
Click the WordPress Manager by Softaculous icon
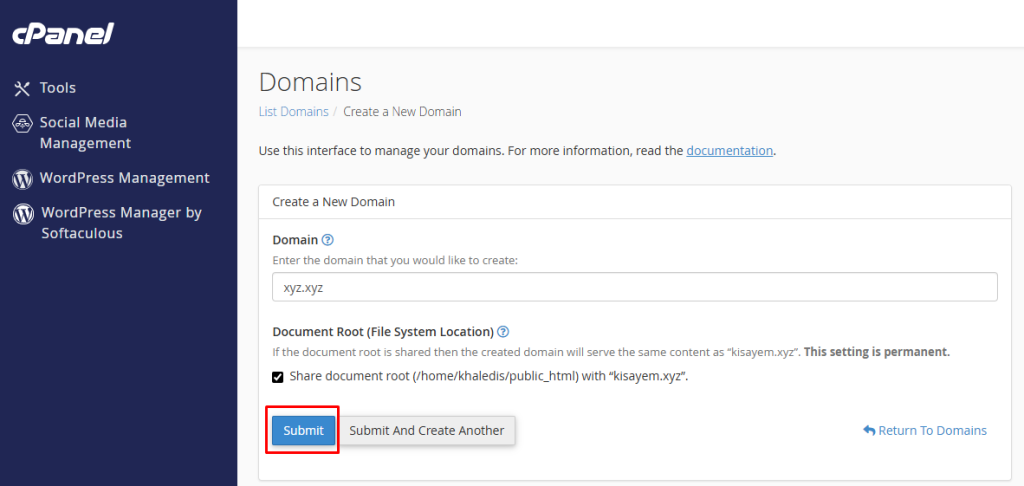tap(22, 214)
